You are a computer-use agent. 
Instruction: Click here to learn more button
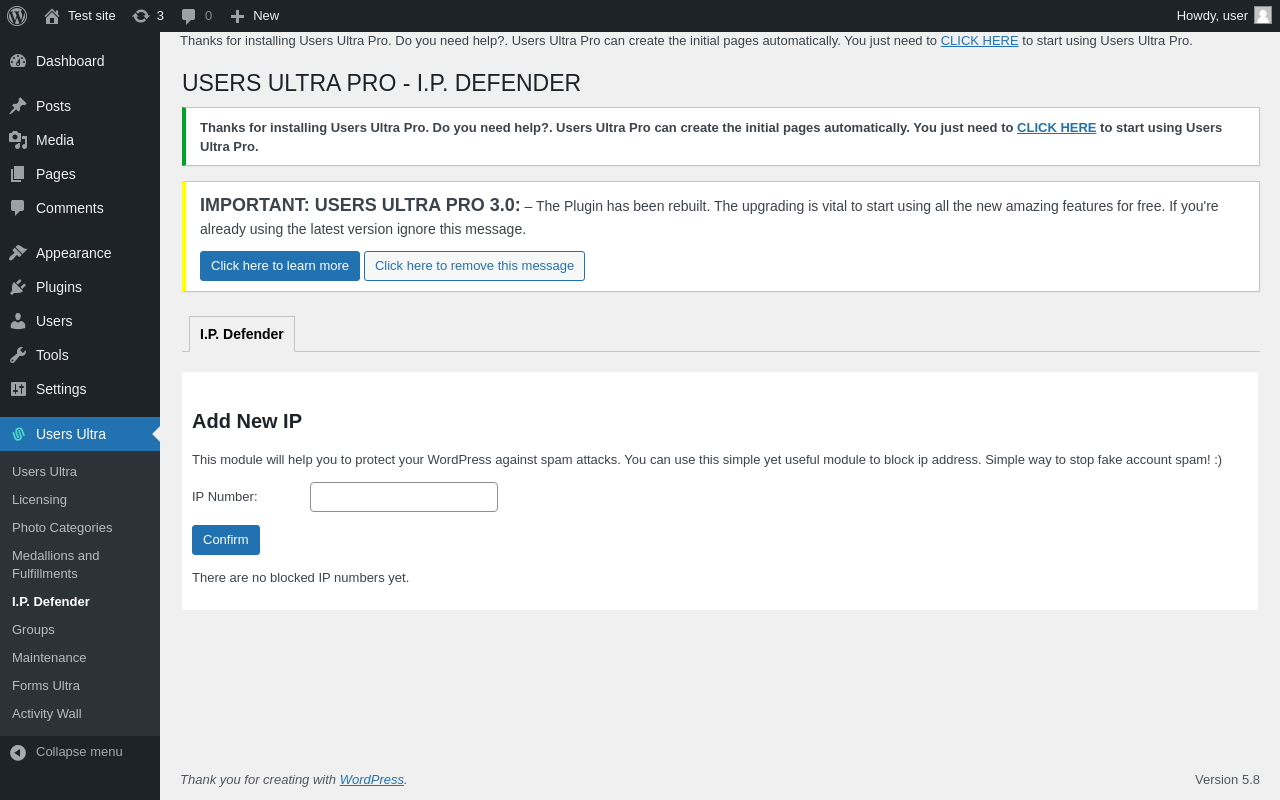280,266
